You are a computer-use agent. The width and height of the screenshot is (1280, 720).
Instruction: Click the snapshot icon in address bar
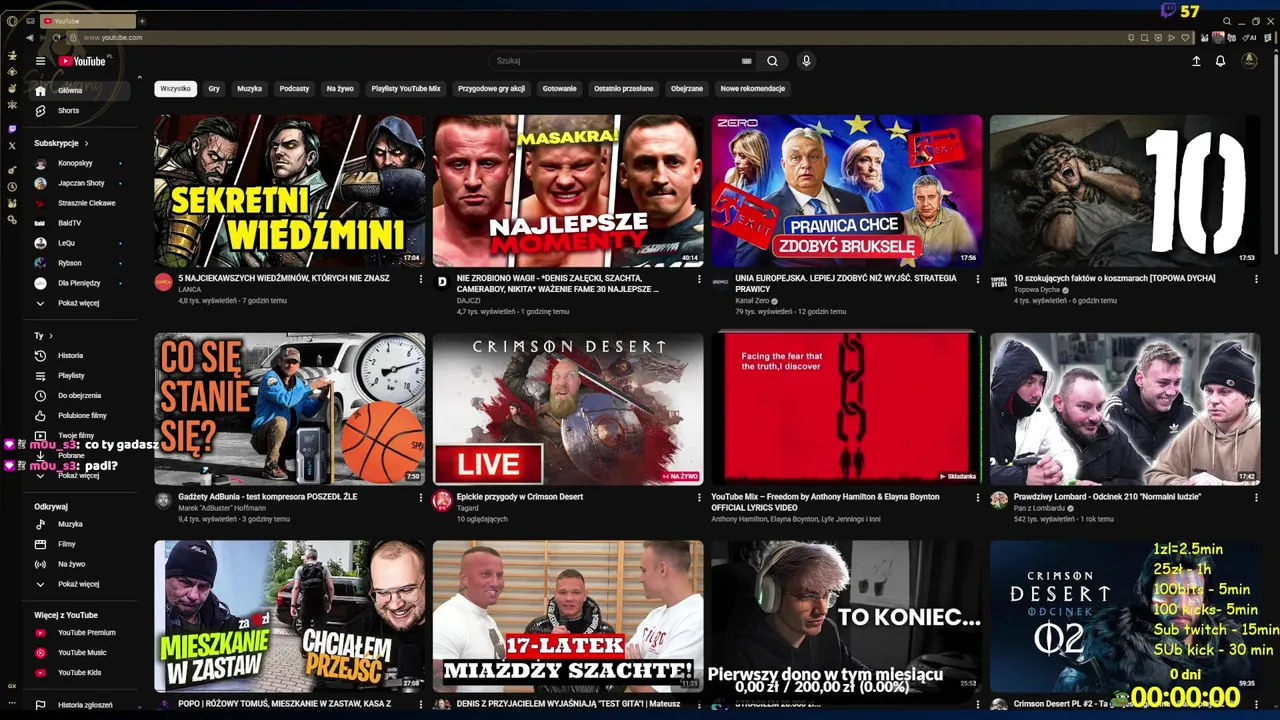pos(1144,38)
